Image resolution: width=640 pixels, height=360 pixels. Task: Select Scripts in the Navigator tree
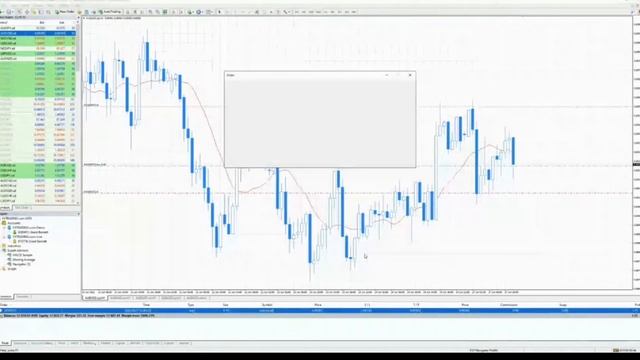pyautogui.click(x=12, y=269)
